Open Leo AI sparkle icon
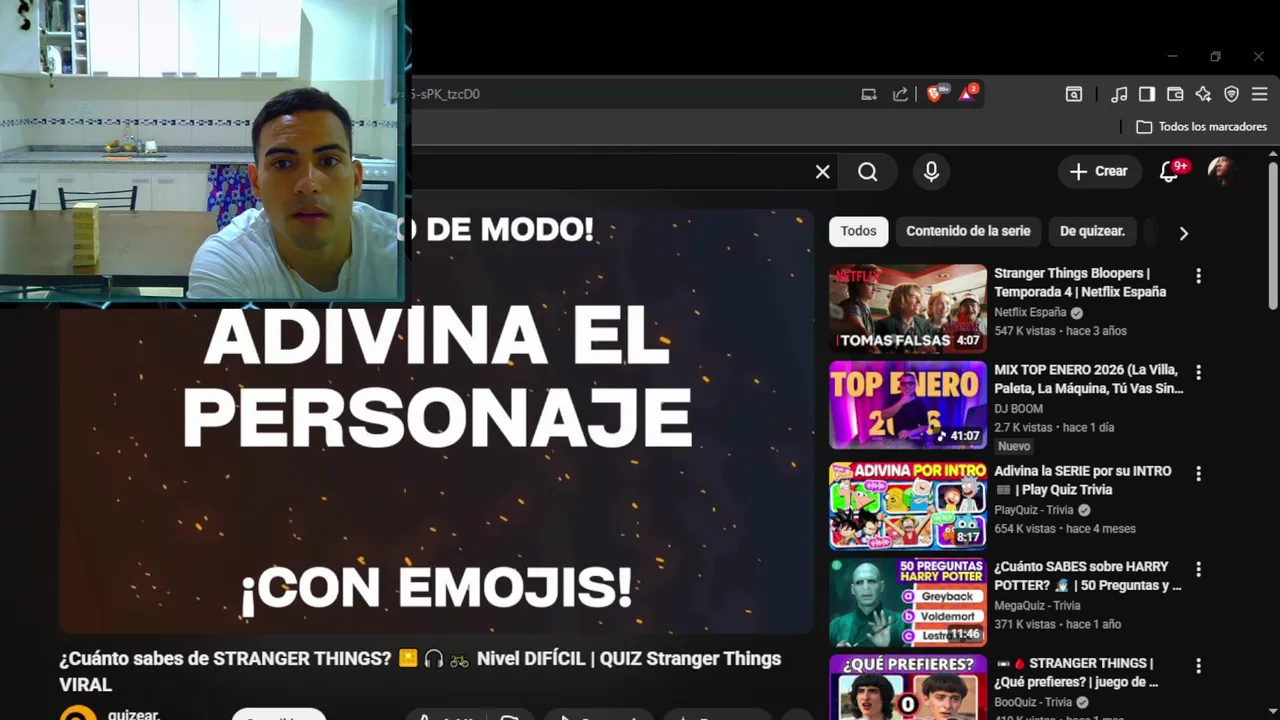 1203,94
